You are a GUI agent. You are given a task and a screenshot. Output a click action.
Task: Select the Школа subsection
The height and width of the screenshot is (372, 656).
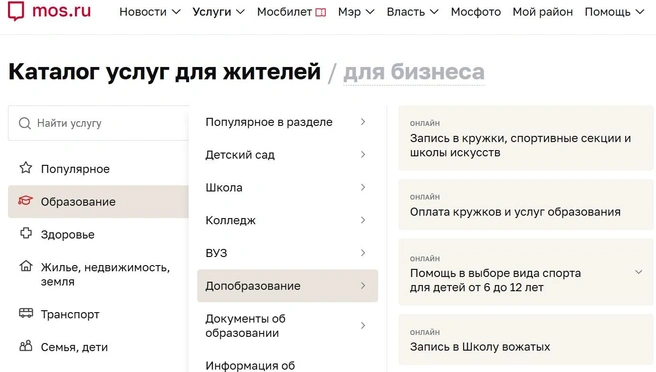coord(287,187)
